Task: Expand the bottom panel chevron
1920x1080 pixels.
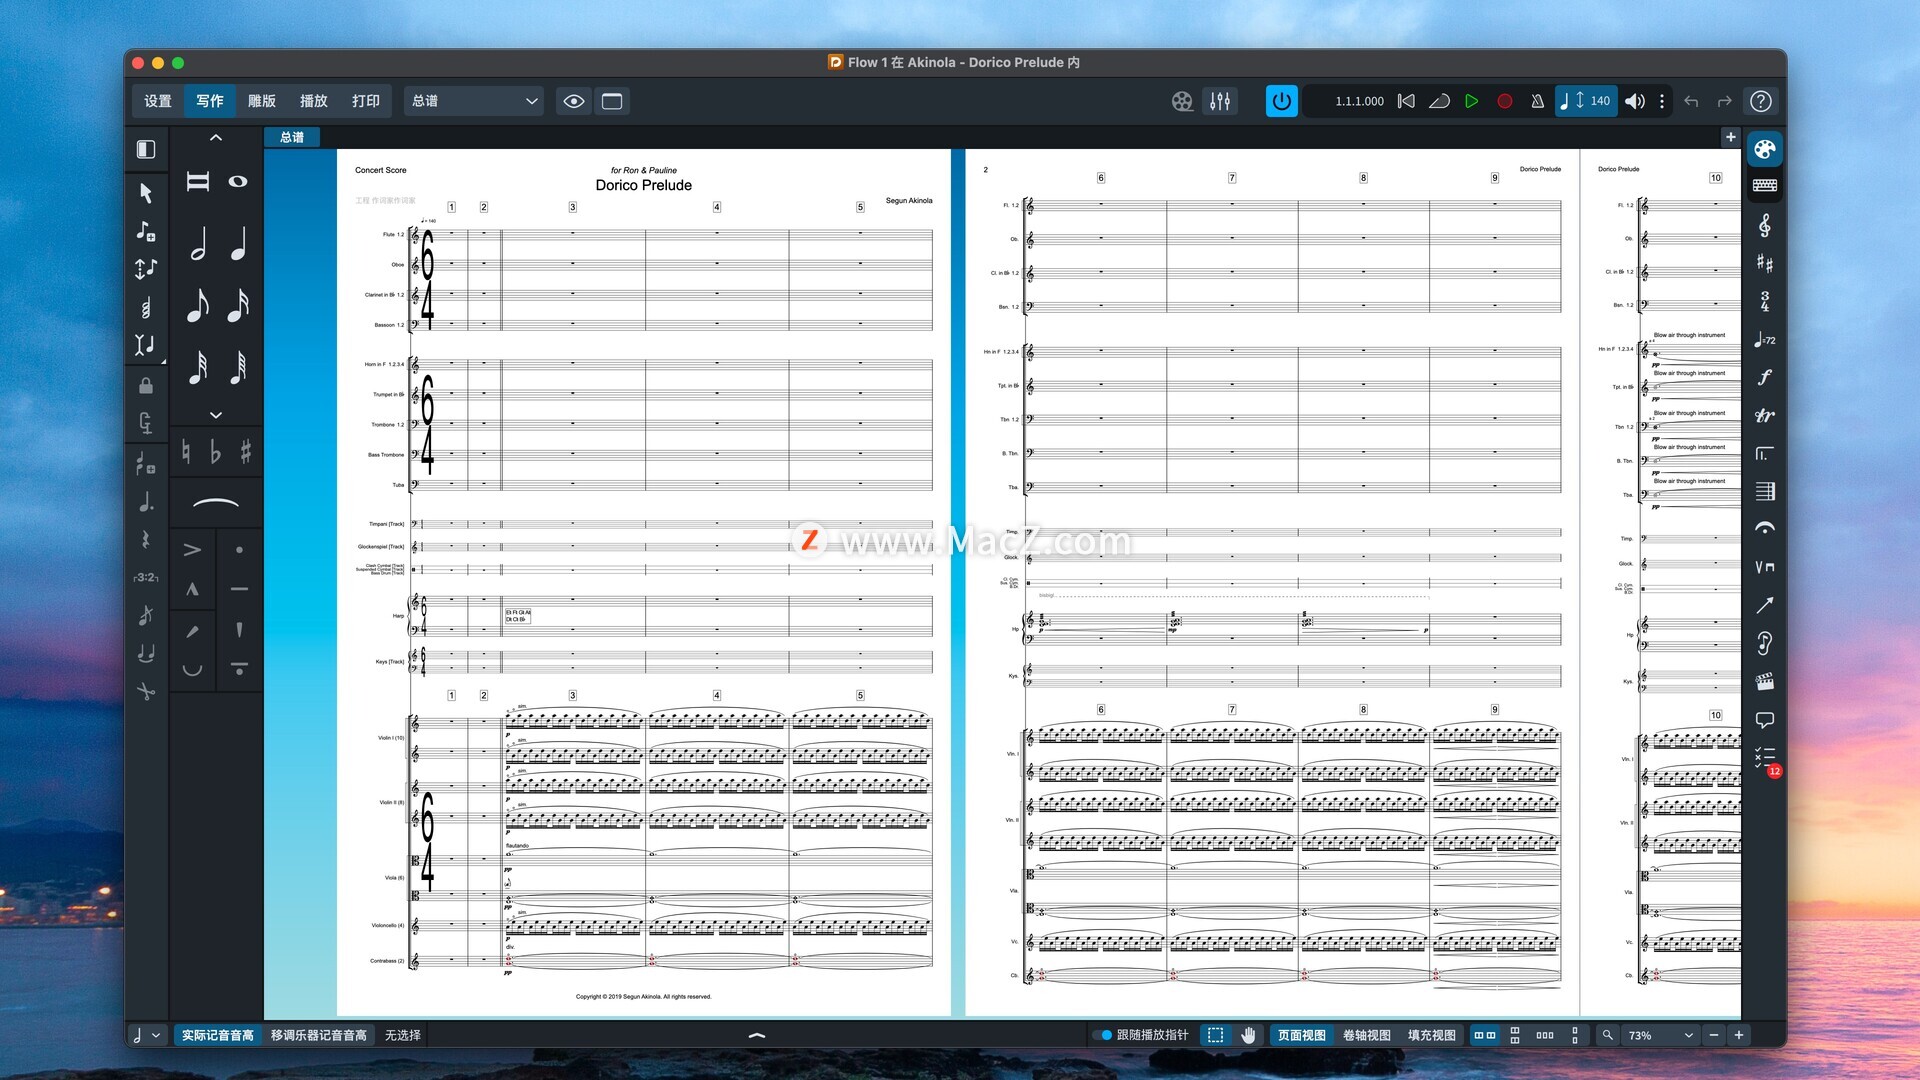Action: (757, 1035)
